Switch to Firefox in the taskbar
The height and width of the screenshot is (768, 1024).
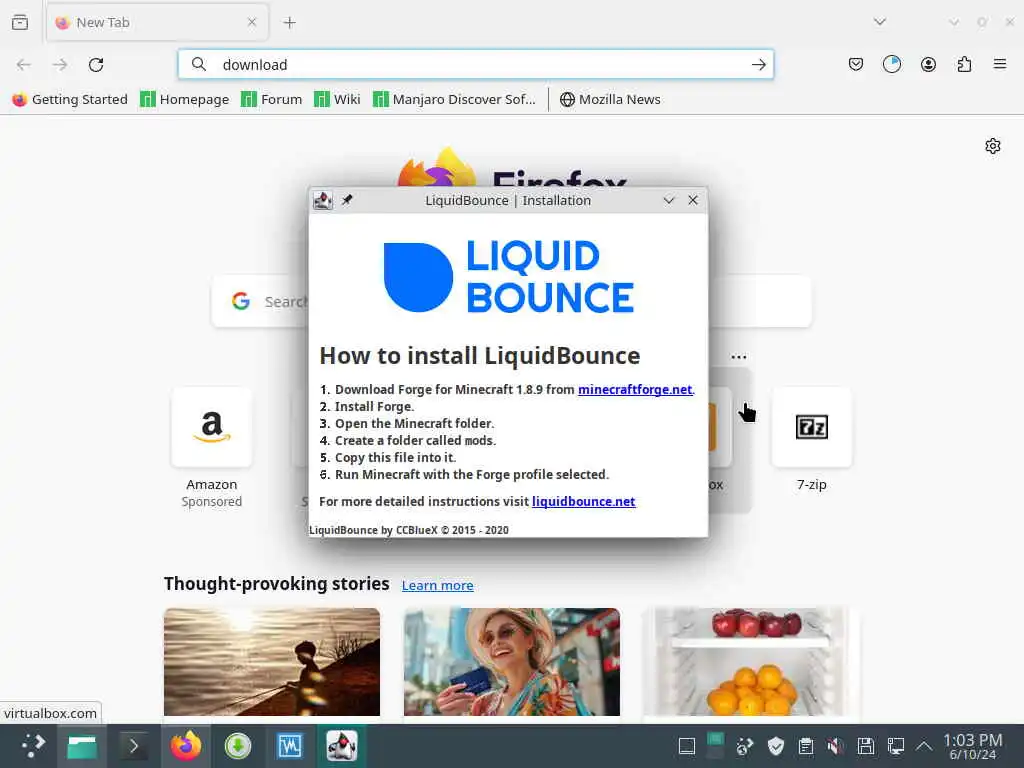pos(185,746)
